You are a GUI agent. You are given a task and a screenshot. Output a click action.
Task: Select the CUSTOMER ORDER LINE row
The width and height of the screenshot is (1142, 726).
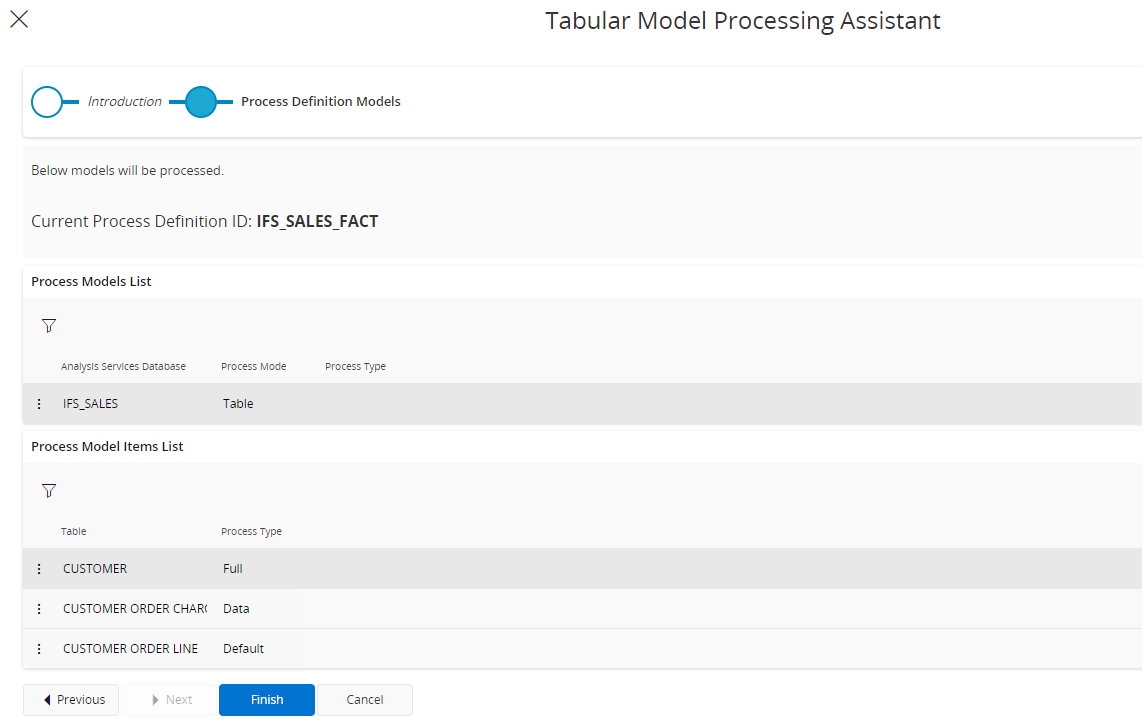tap(130, 648)
